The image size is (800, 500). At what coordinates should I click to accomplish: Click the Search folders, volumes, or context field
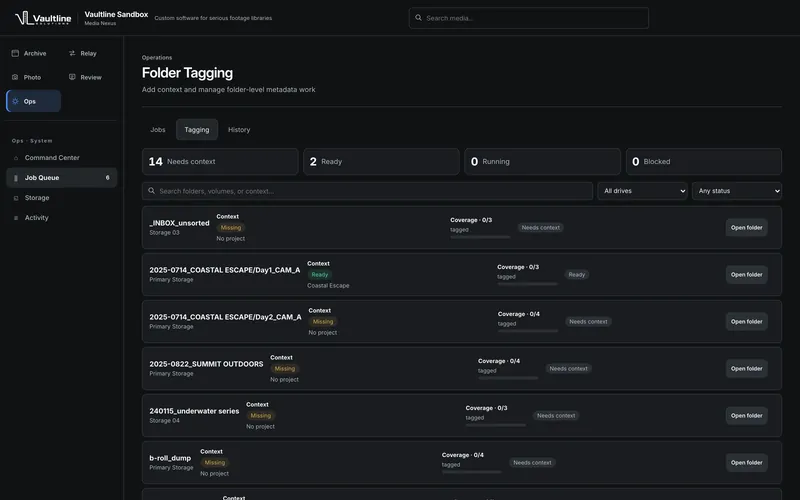(367, 191)
